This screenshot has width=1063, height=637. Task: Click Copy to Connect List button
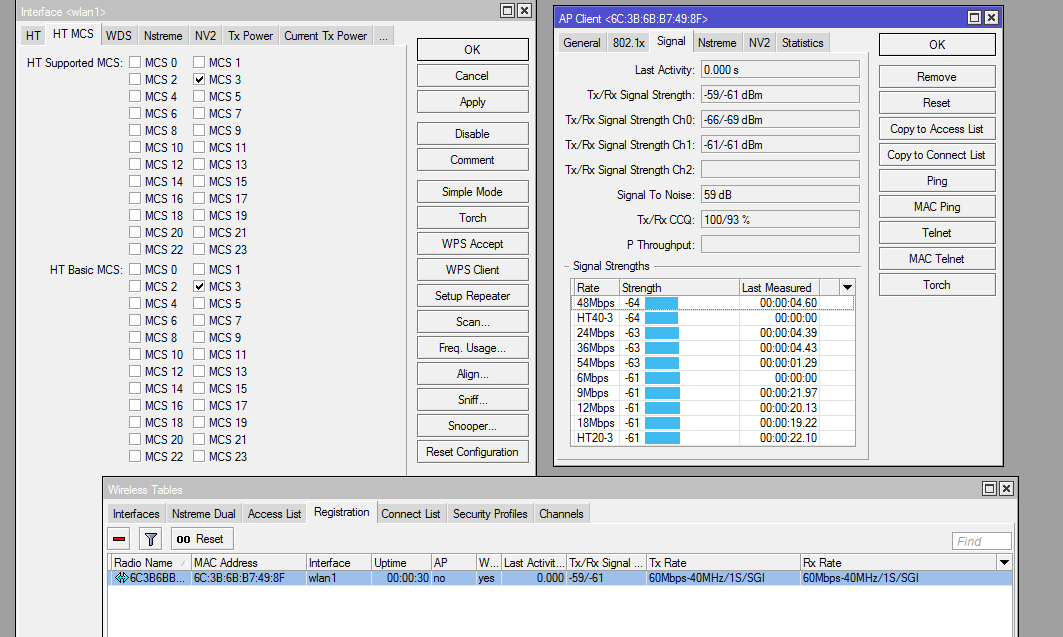(x=937, y=155)
